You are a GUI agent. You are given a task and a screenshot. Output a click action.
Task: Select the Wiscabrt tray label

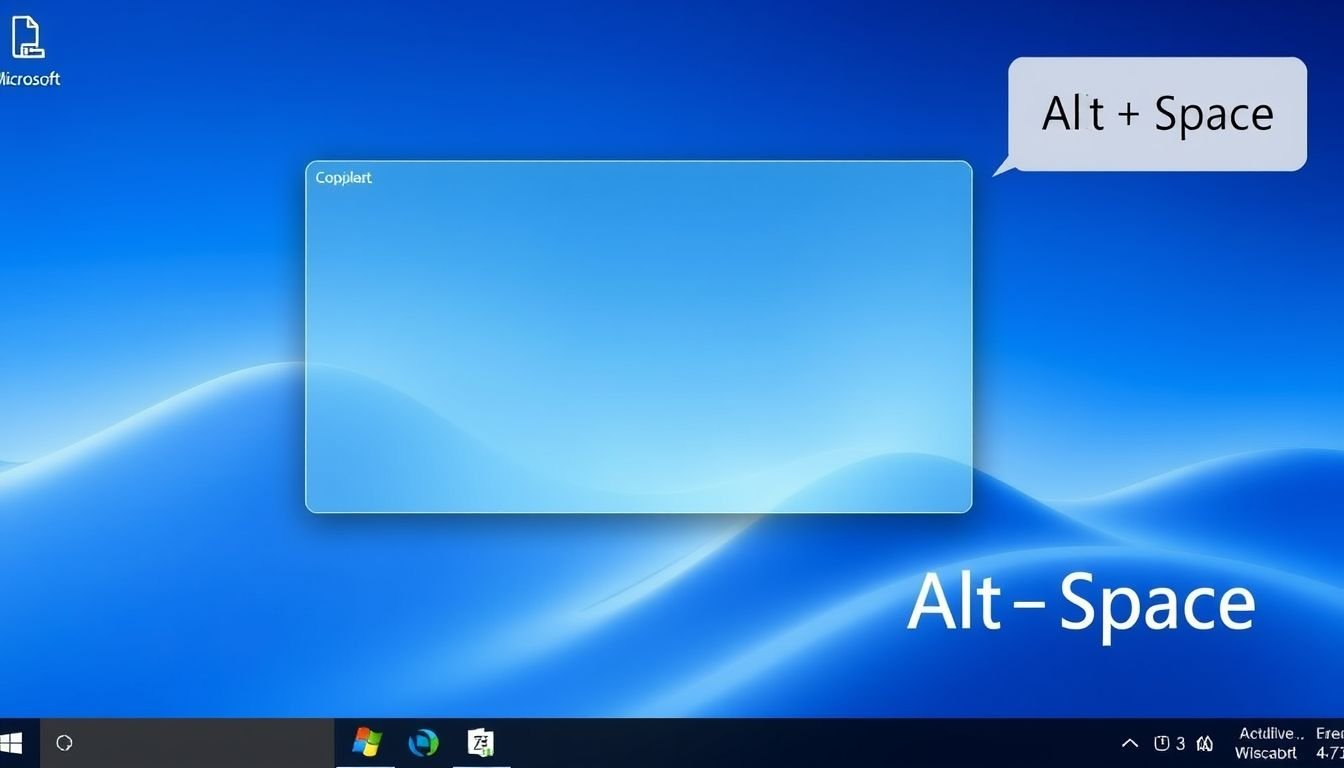1267,752
